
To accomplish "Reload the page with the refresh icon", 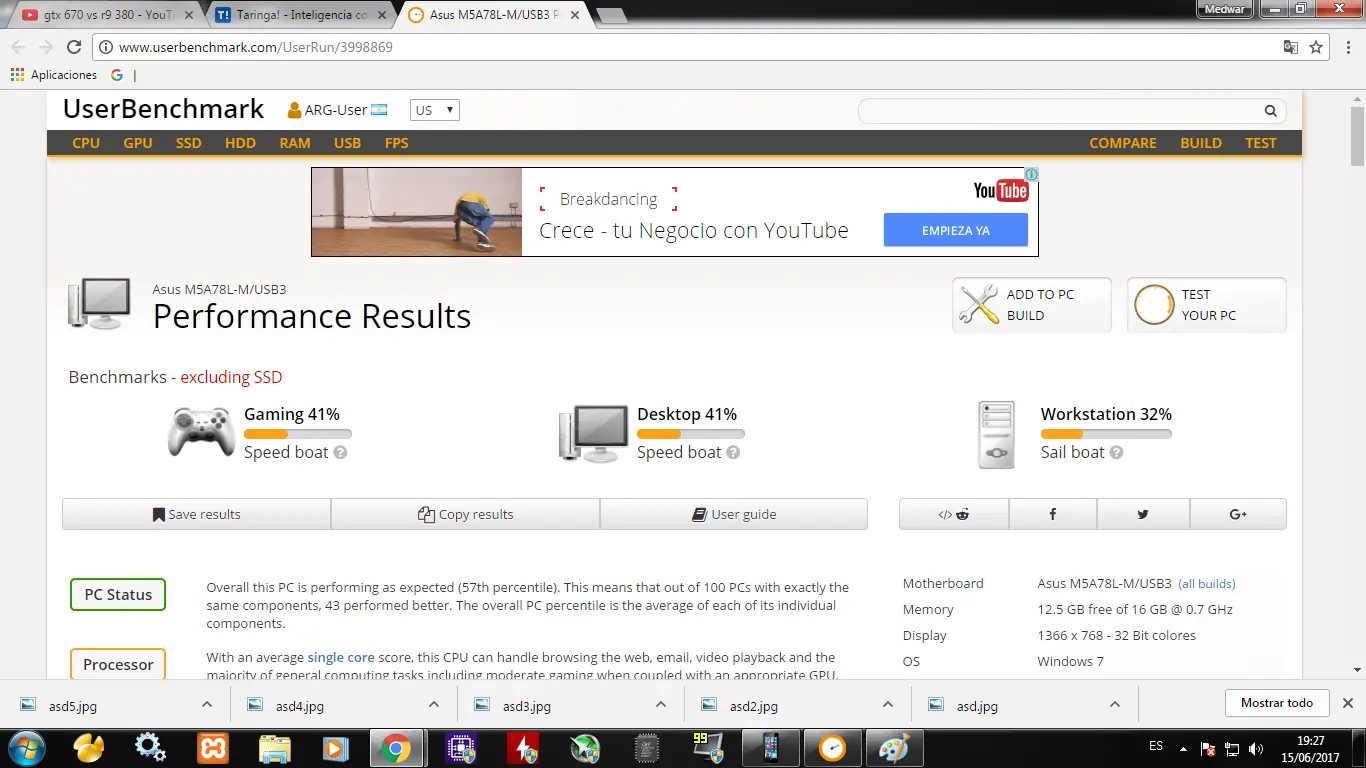I will [x=73, y=47].
